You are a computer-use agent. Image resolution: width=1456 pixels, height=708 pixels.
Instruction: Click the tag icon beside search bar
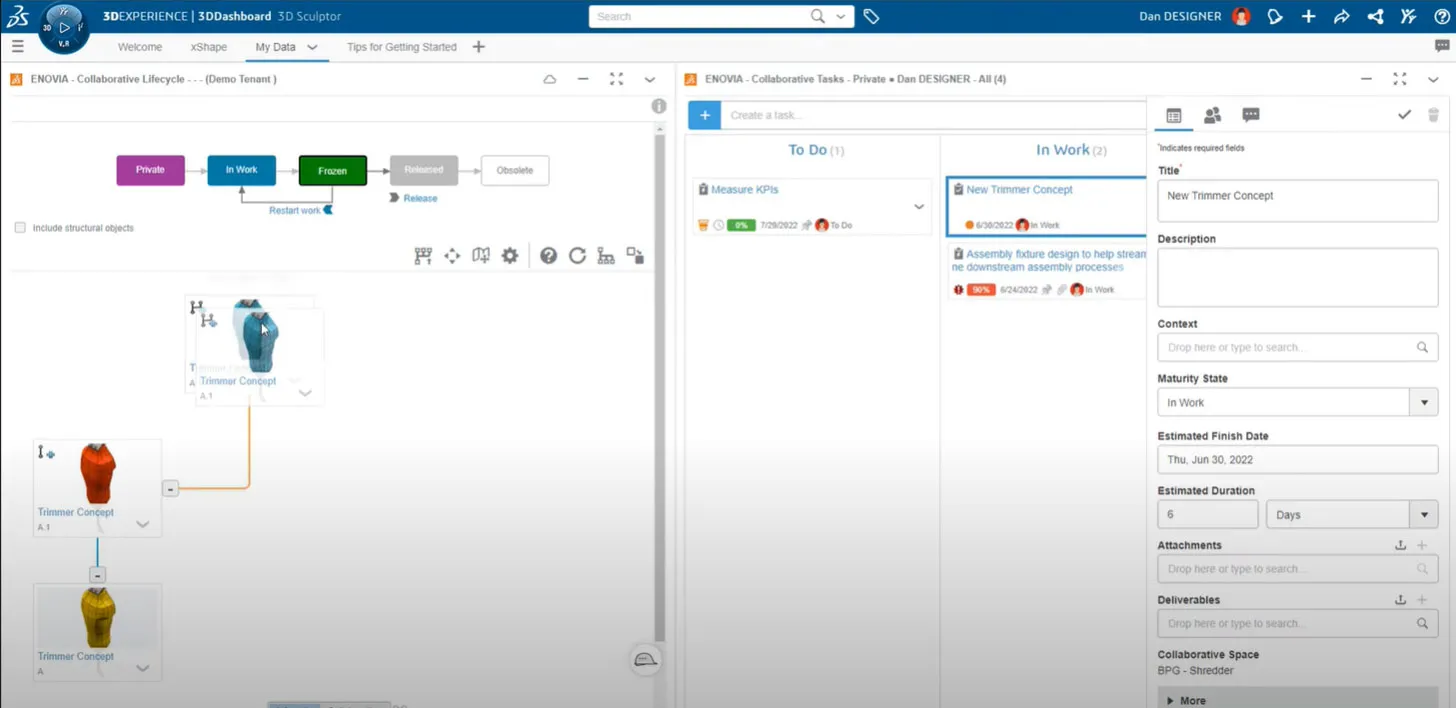[x=871, y=16]
